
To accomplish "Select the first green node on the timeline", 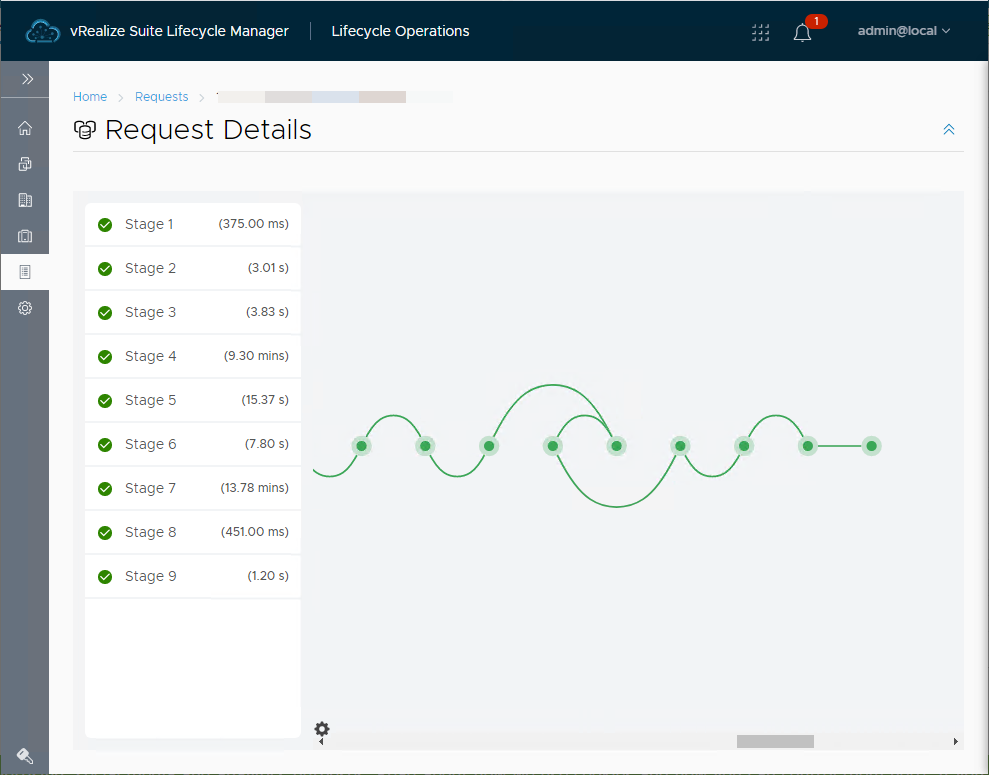I will (x=361, y=445).
